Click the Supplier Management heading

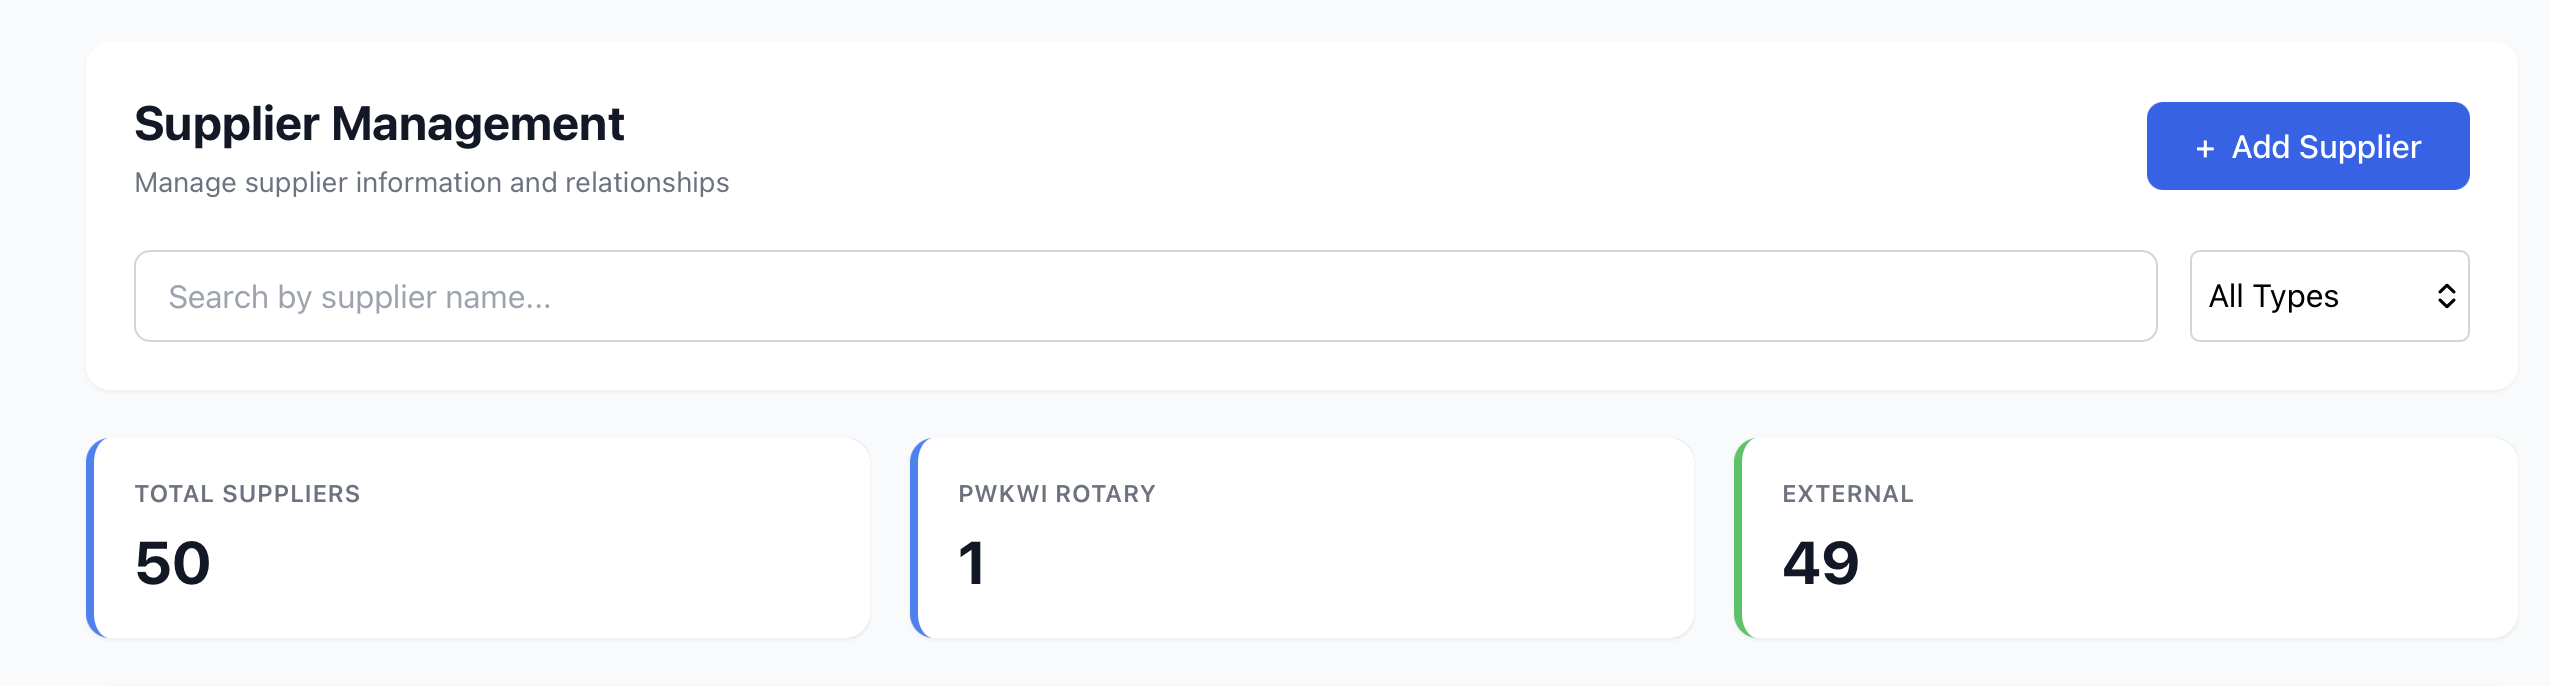[379, 124]
